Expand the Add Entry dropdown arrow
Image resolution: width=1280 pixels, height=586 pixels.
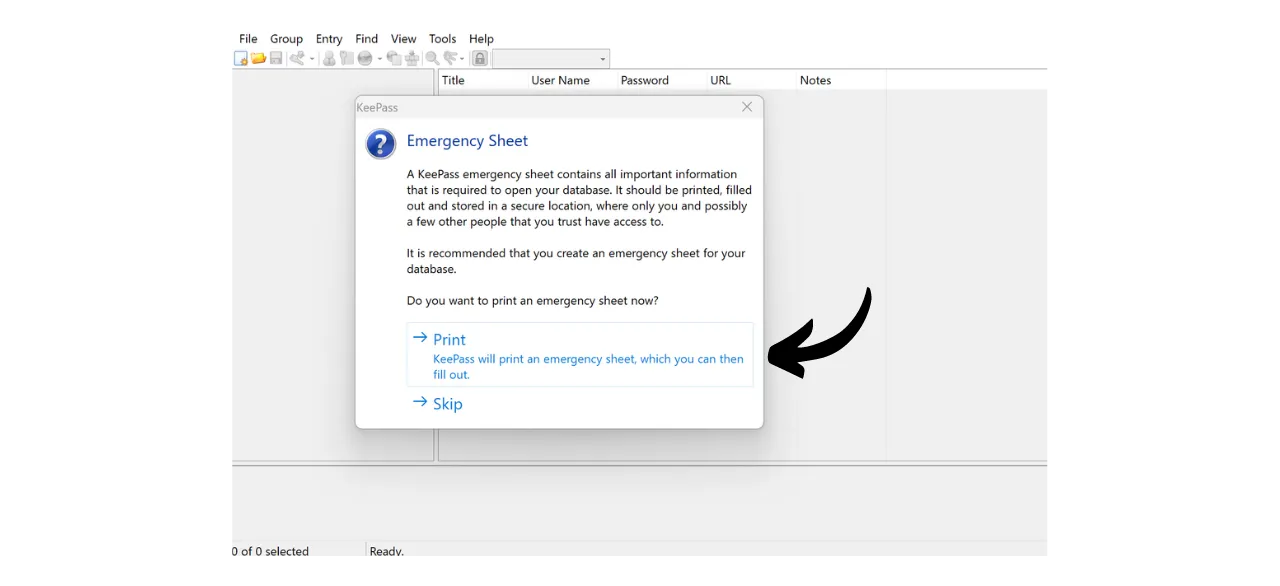(x=311, y=58)
